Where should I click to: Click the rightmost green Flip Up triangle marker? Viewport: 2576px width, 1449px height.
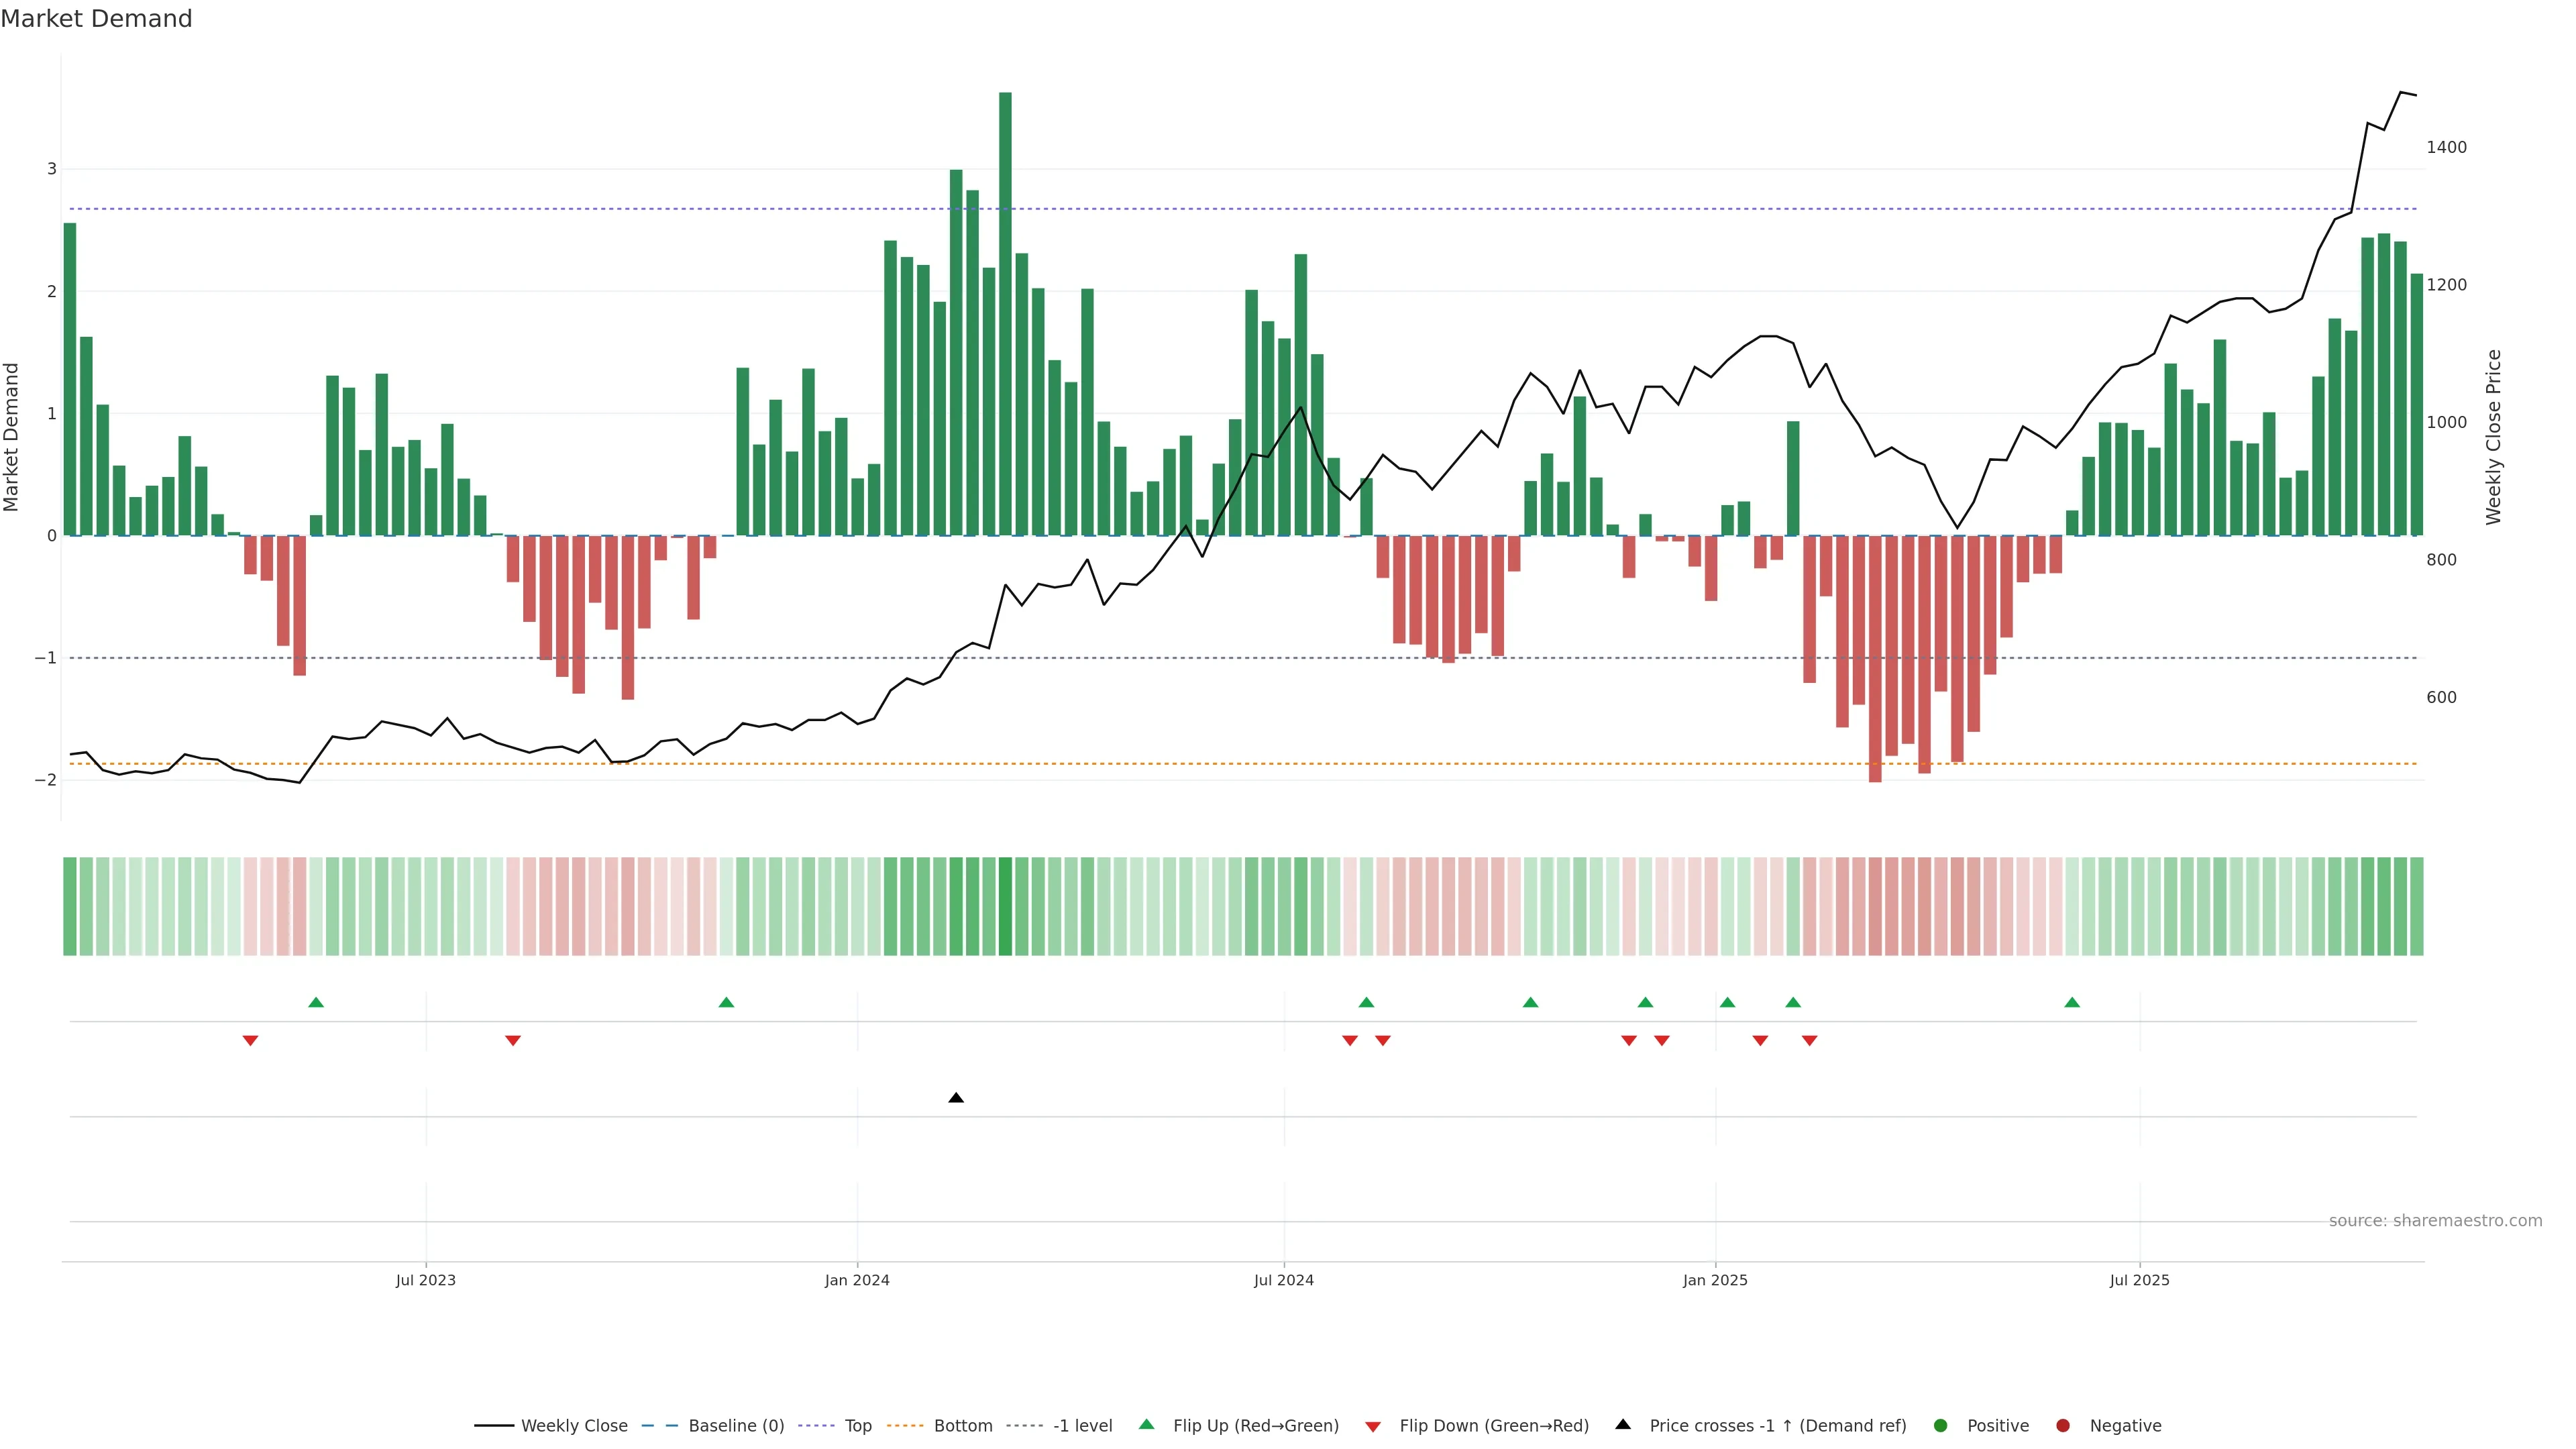[2072, 1002]
